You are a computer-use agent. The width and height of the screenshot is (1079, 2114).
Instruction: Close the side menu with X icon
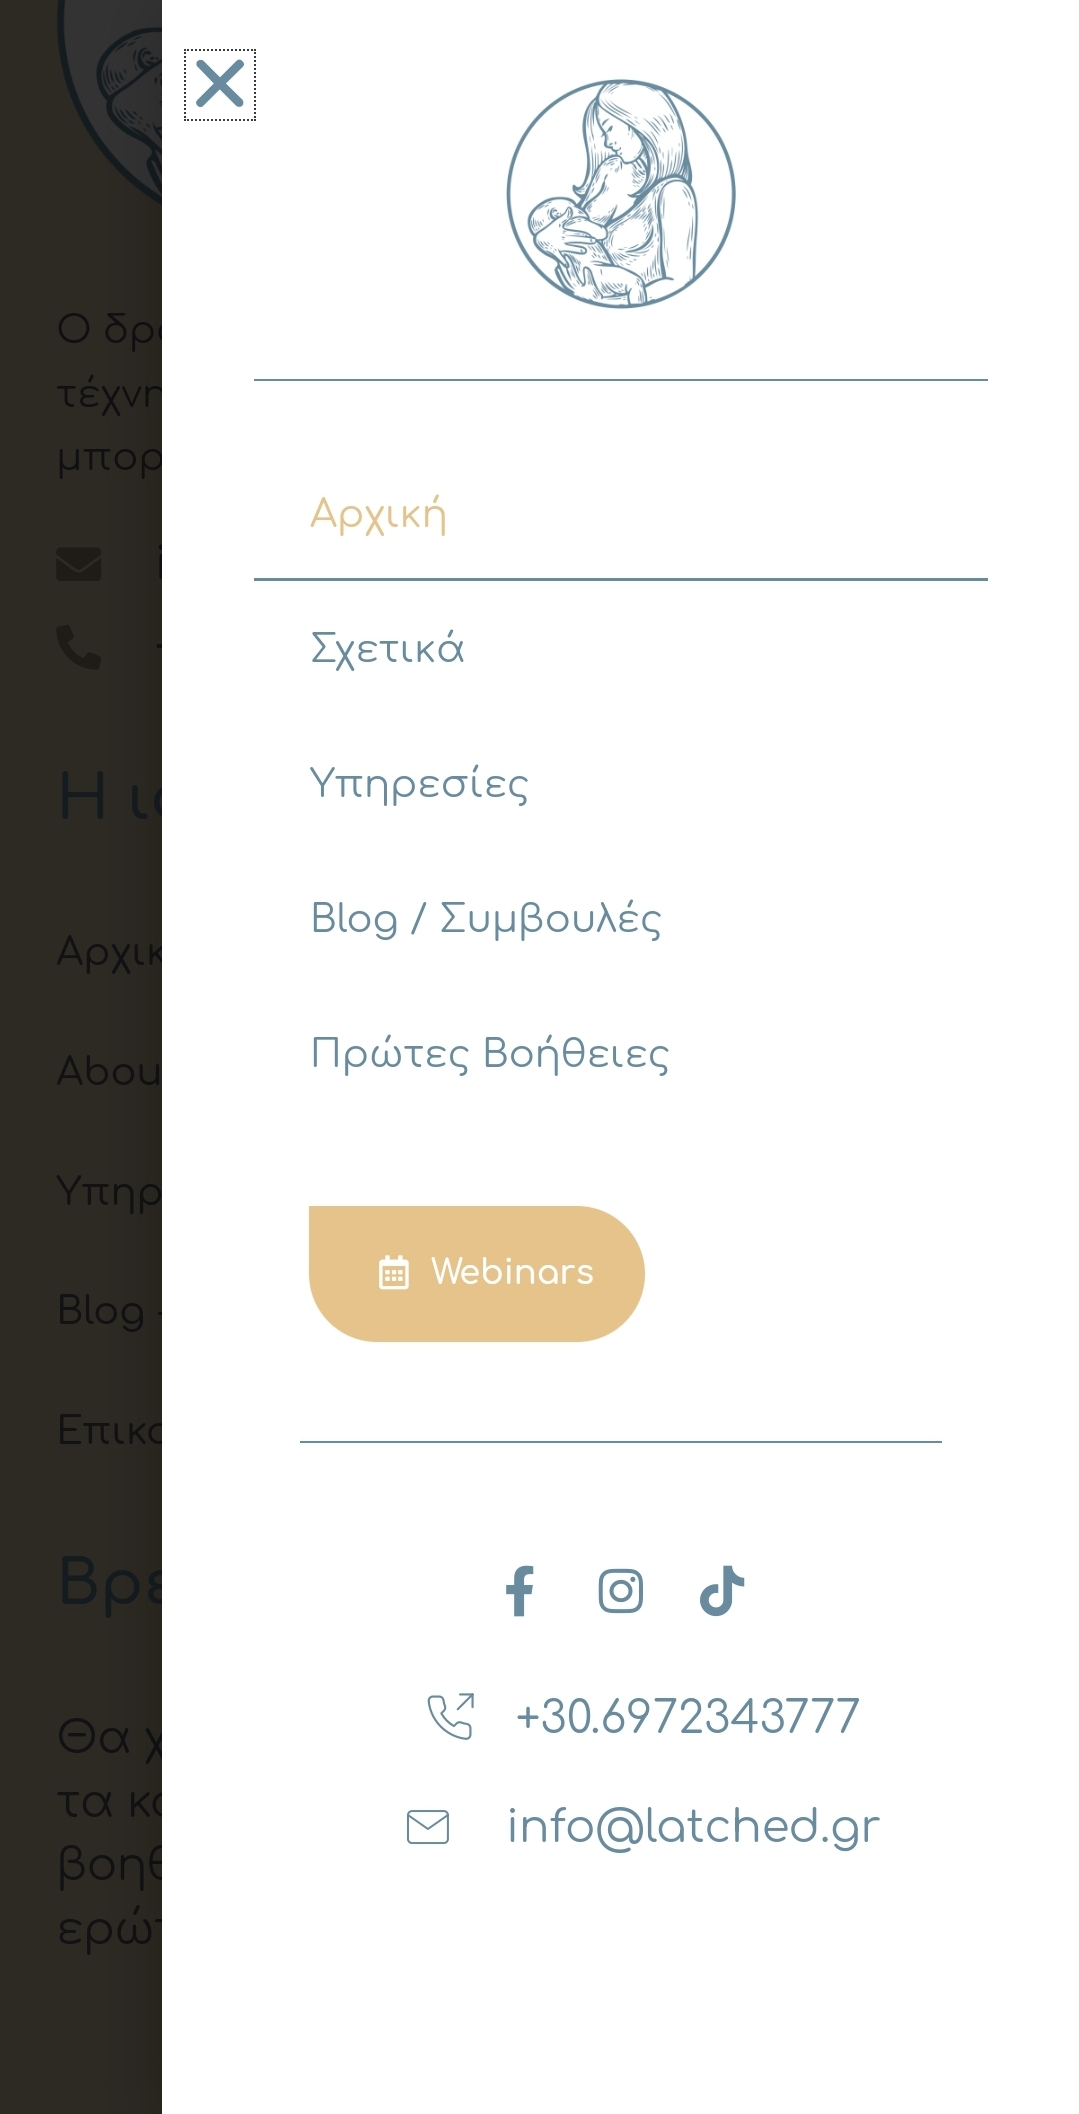(x=220, y=84)
